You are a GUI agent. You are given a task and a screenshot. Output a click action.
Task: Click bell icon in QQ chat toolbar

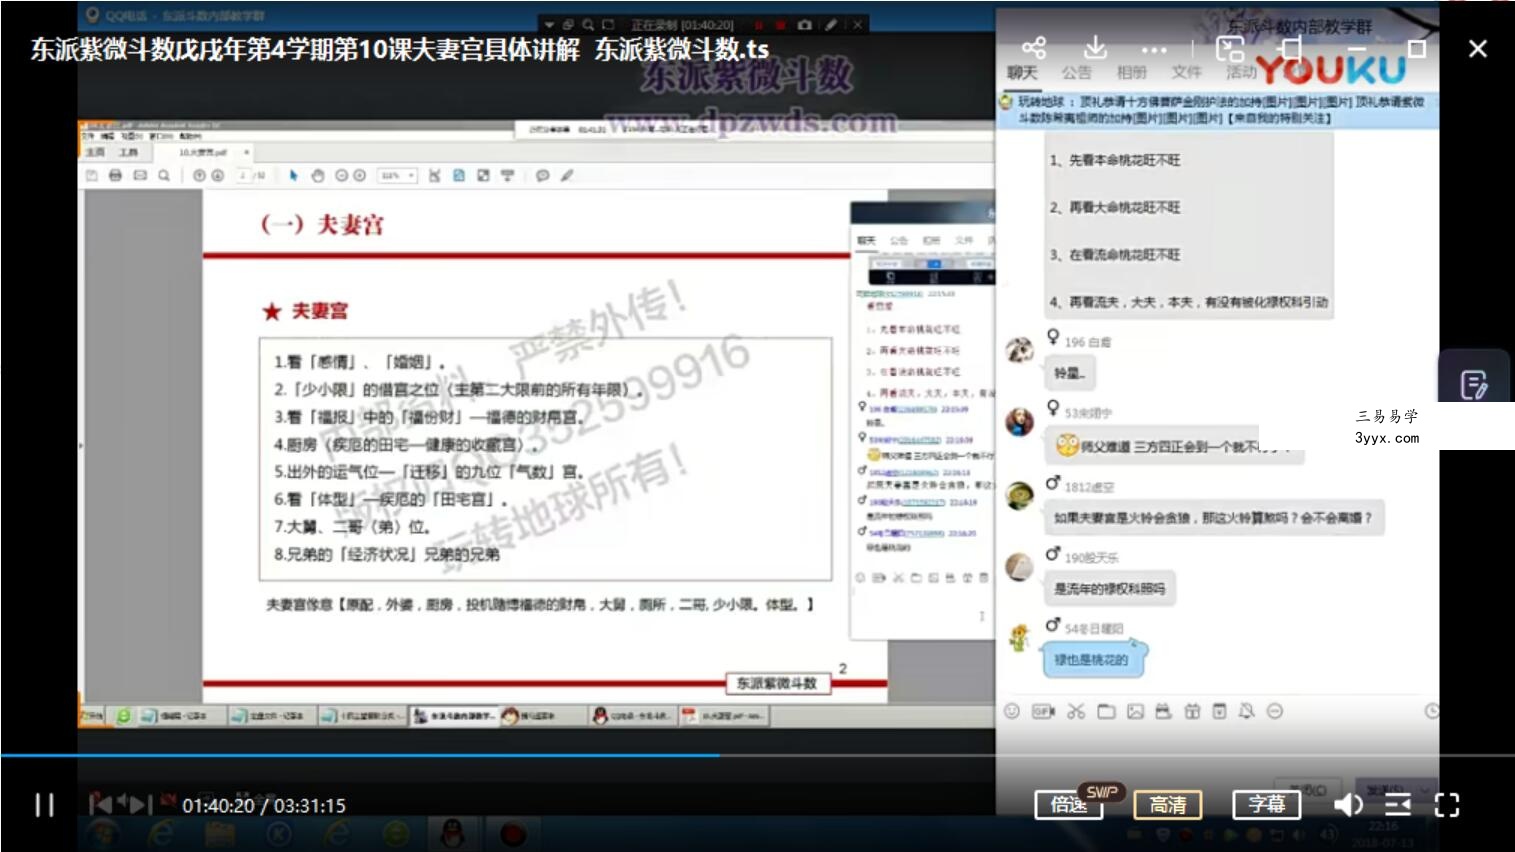1246,711
